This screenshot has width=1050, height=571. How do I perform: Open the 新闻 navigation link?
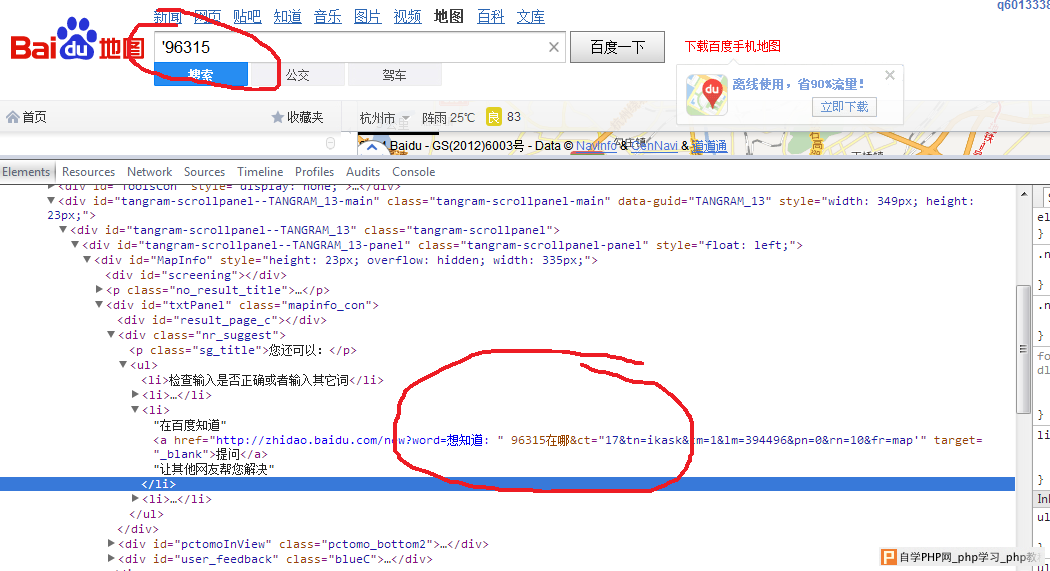(167, 16)
